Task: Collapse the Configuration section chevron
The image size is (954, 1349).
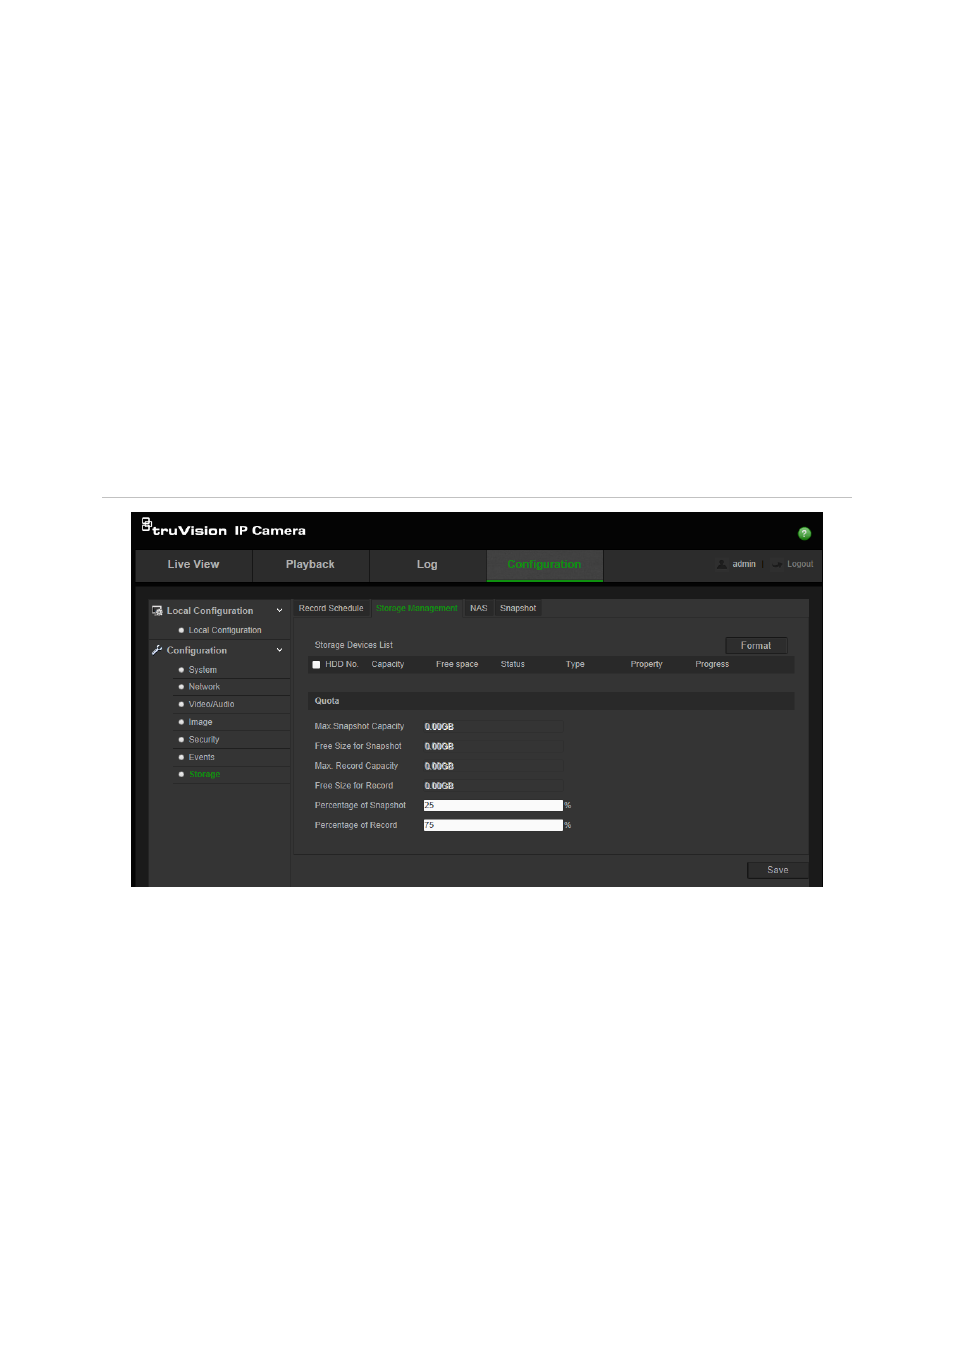Action: point(279,650)
